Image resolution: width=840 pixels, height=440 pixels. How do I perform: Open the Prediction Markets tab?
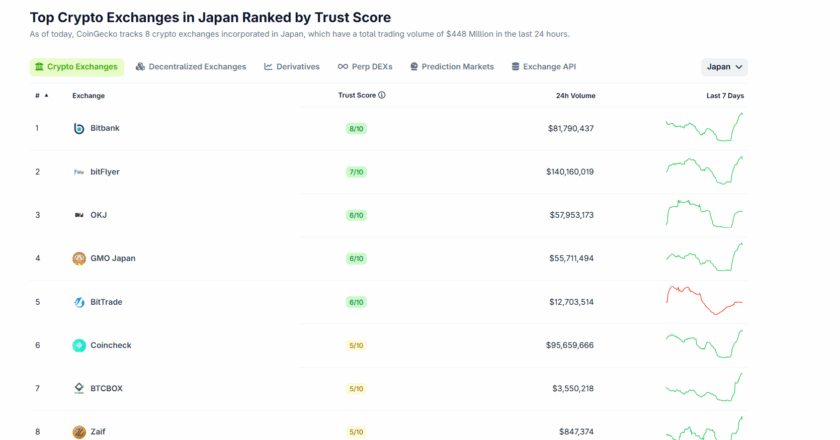[452, 67]
